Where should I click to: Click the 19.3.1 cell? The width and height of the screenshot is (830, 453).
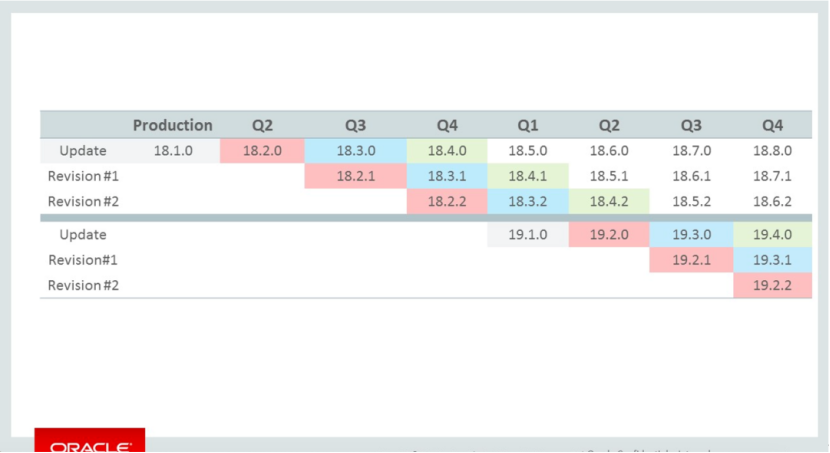click(773, 260)
